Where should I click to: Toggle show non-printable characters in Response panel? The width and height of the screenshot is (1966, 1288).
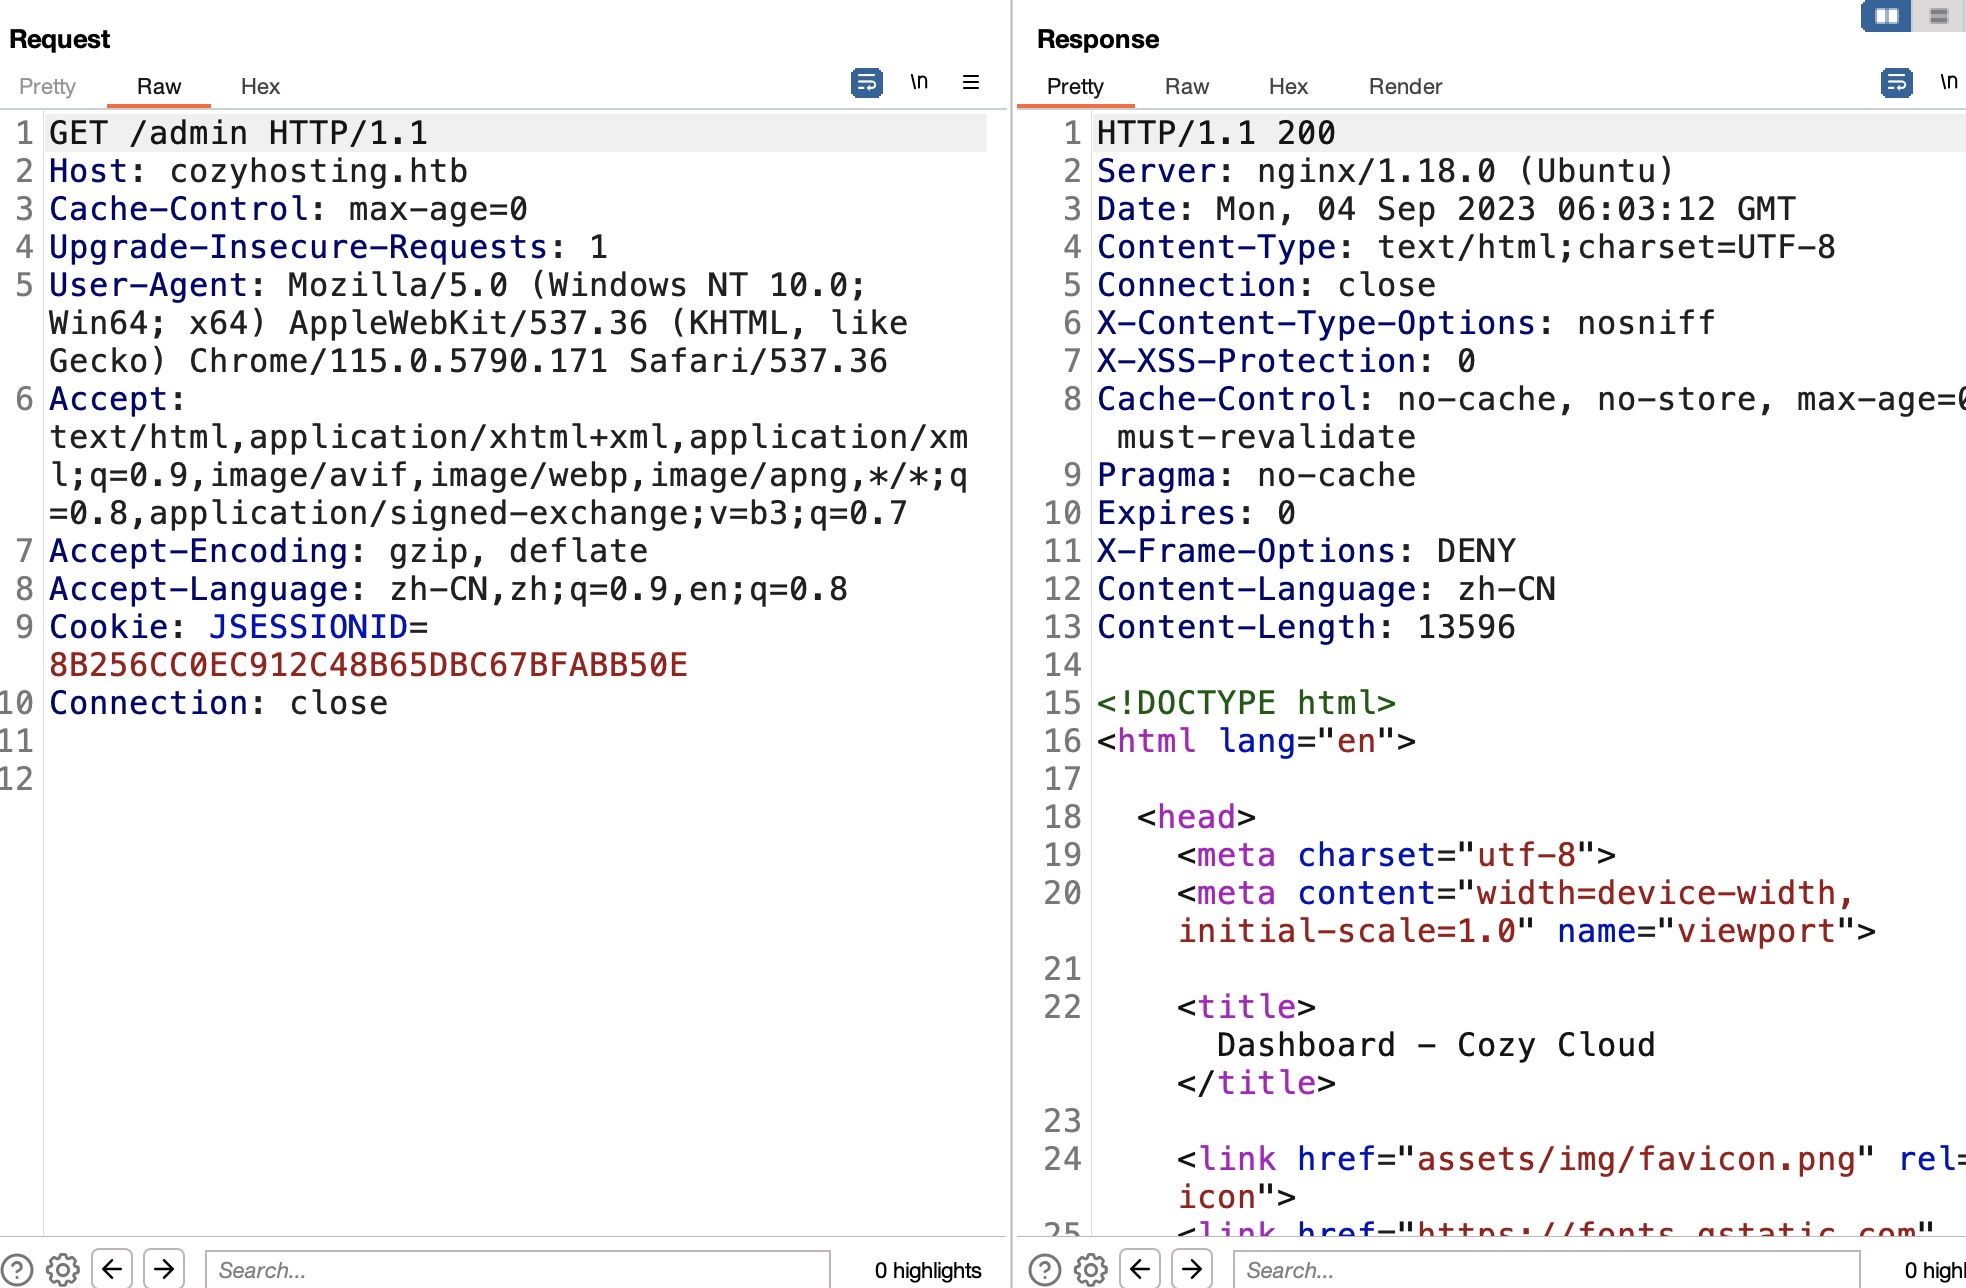click(1948, 83)
